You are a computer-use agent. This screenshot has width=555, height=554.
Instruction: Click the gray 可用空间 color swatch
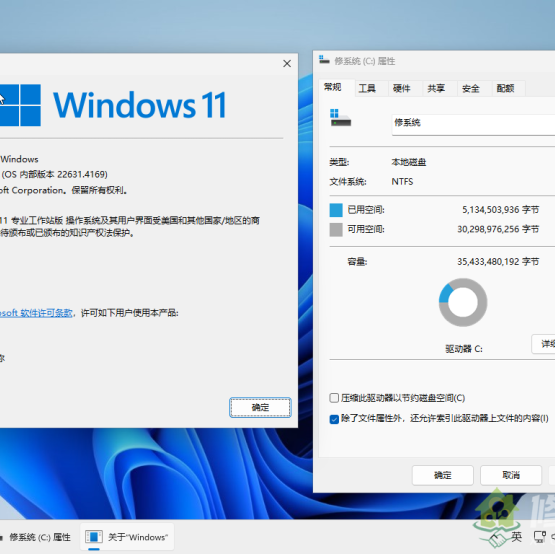tap(336, 229)
